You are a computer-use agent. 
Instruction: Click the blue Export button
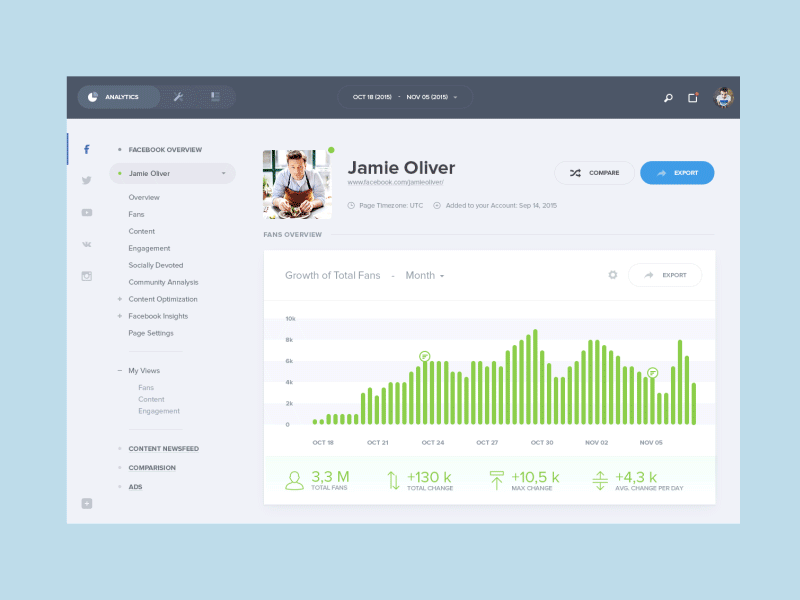[677, 173]
